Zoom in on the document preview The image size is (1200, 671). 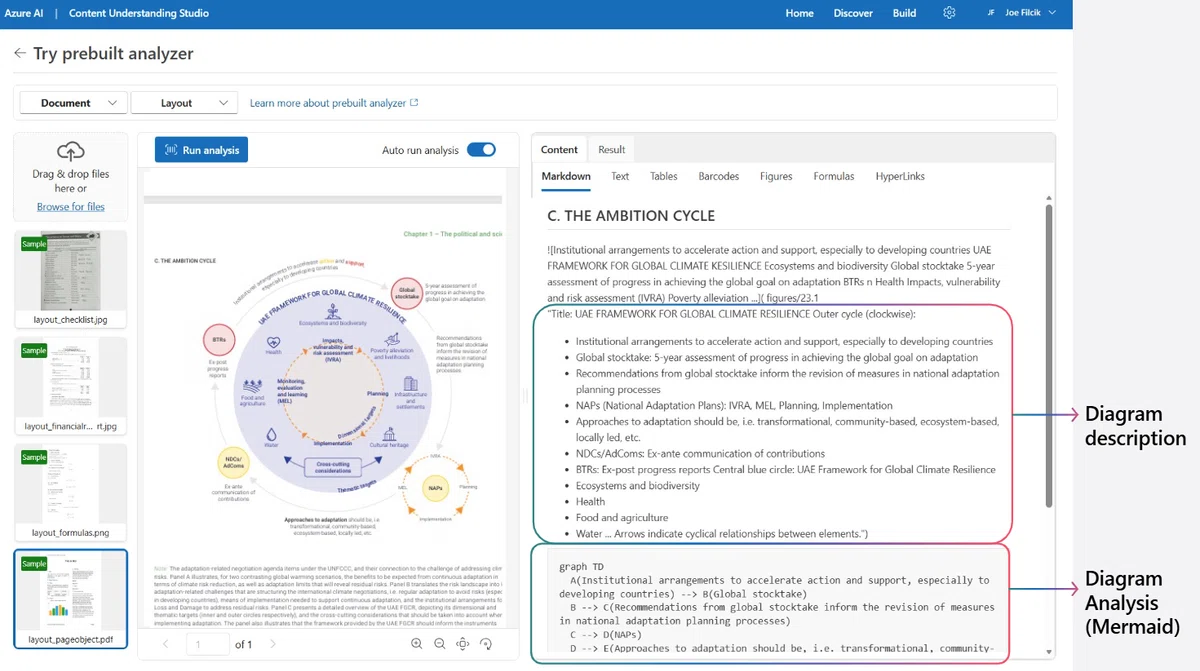[417, 644]
